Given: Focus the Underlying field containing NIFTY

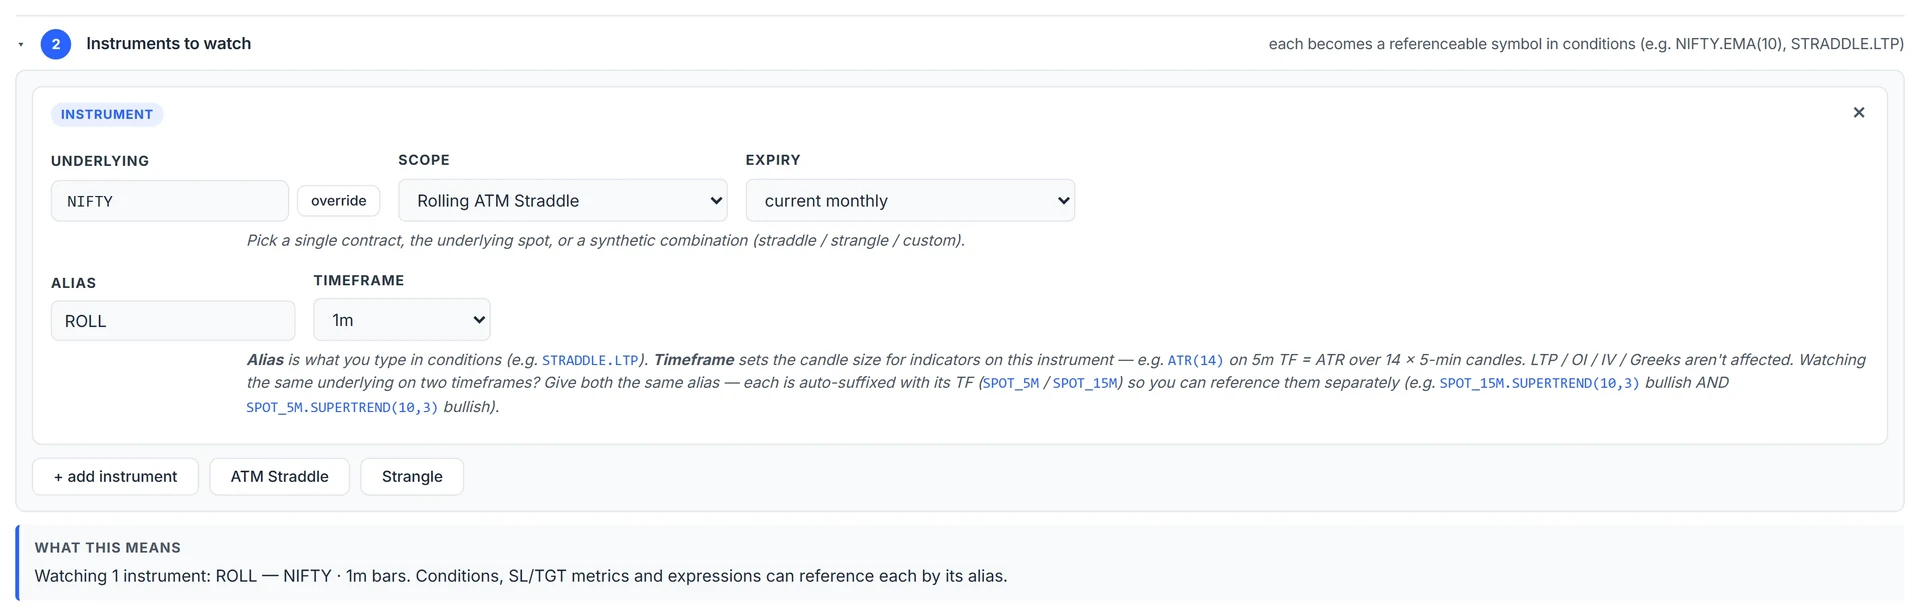Looking at the screenshot, I should [170, 201].
